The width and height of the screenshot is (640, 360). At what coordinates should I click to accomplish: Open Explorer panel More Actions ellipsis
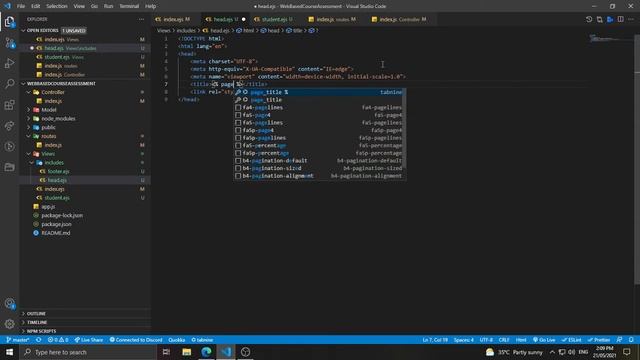coord(141,19)
